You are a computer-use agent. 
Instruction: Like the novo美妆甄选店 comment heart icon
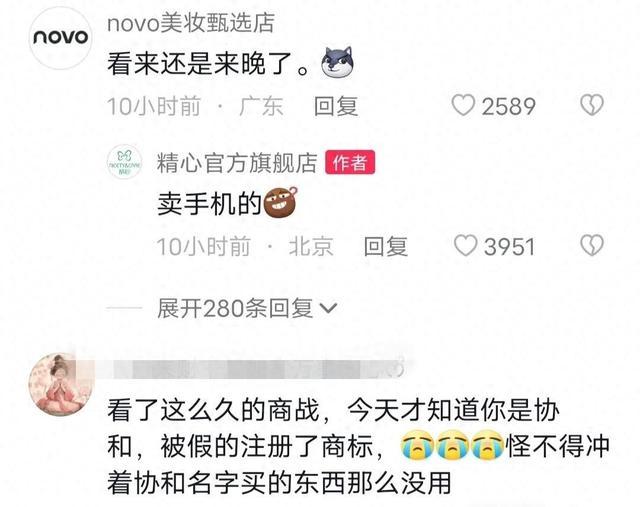tap(463, 105)
